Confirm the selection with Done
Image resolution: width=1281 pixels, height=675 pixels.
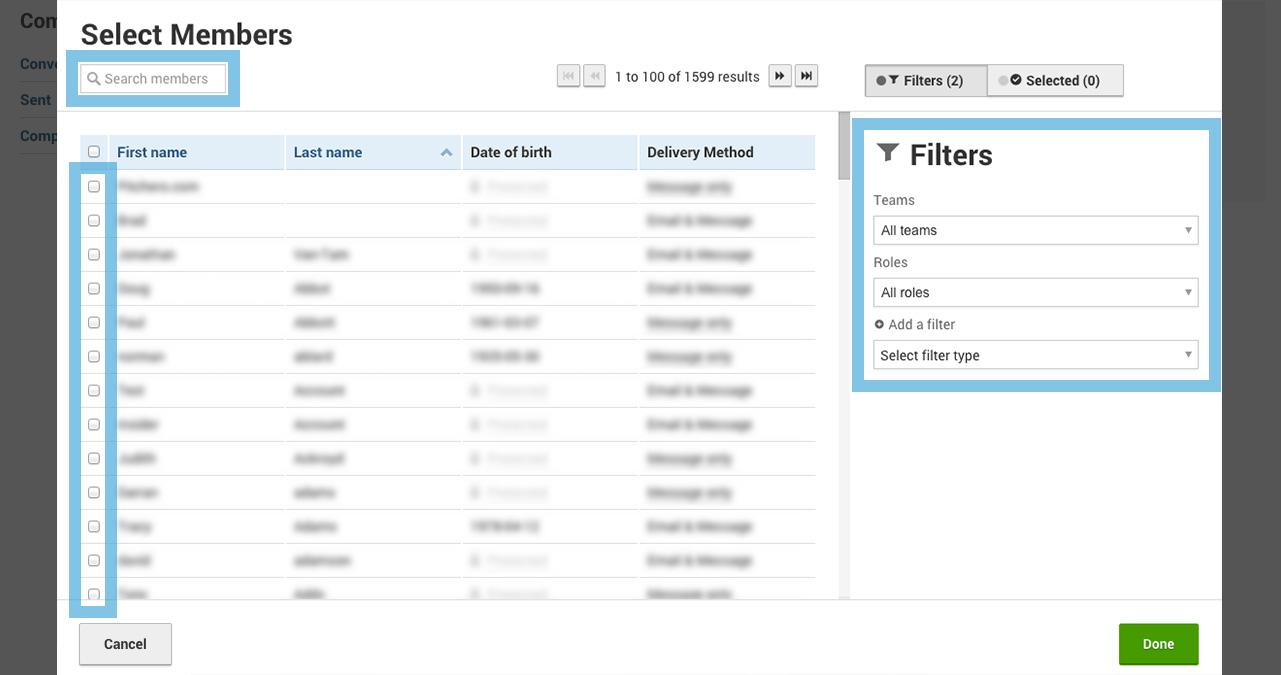pos(1158,644)
